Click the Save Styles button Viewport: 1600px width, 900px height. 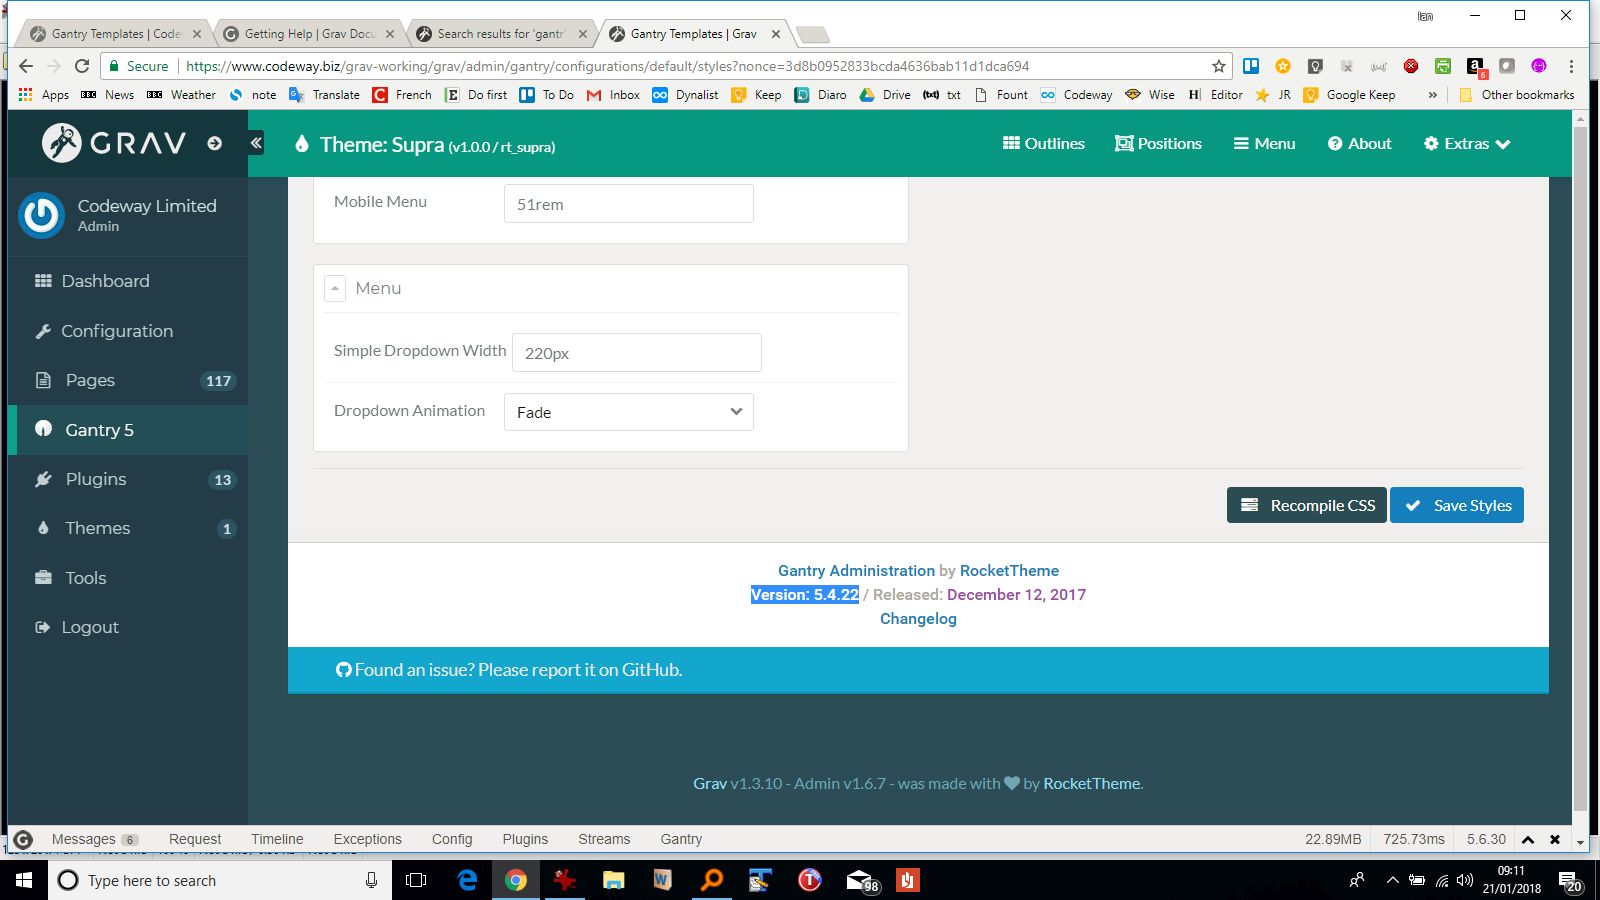pos(1457,505)
